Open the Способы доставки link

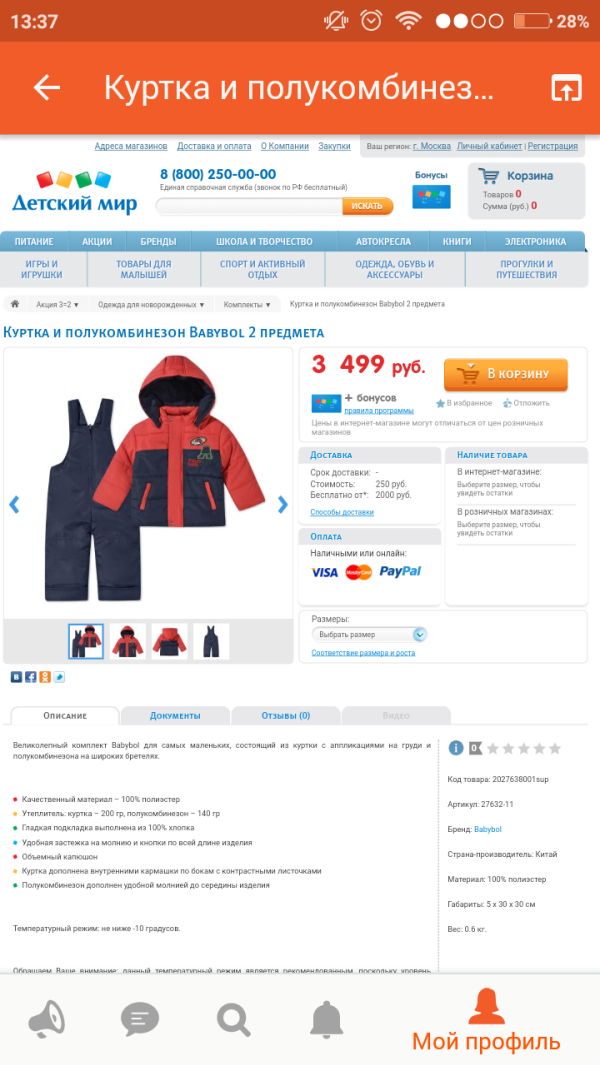342,512
